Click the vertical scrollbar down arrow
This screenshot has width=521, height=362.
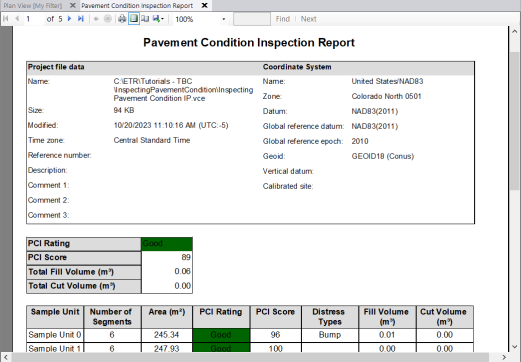[515, 347]
